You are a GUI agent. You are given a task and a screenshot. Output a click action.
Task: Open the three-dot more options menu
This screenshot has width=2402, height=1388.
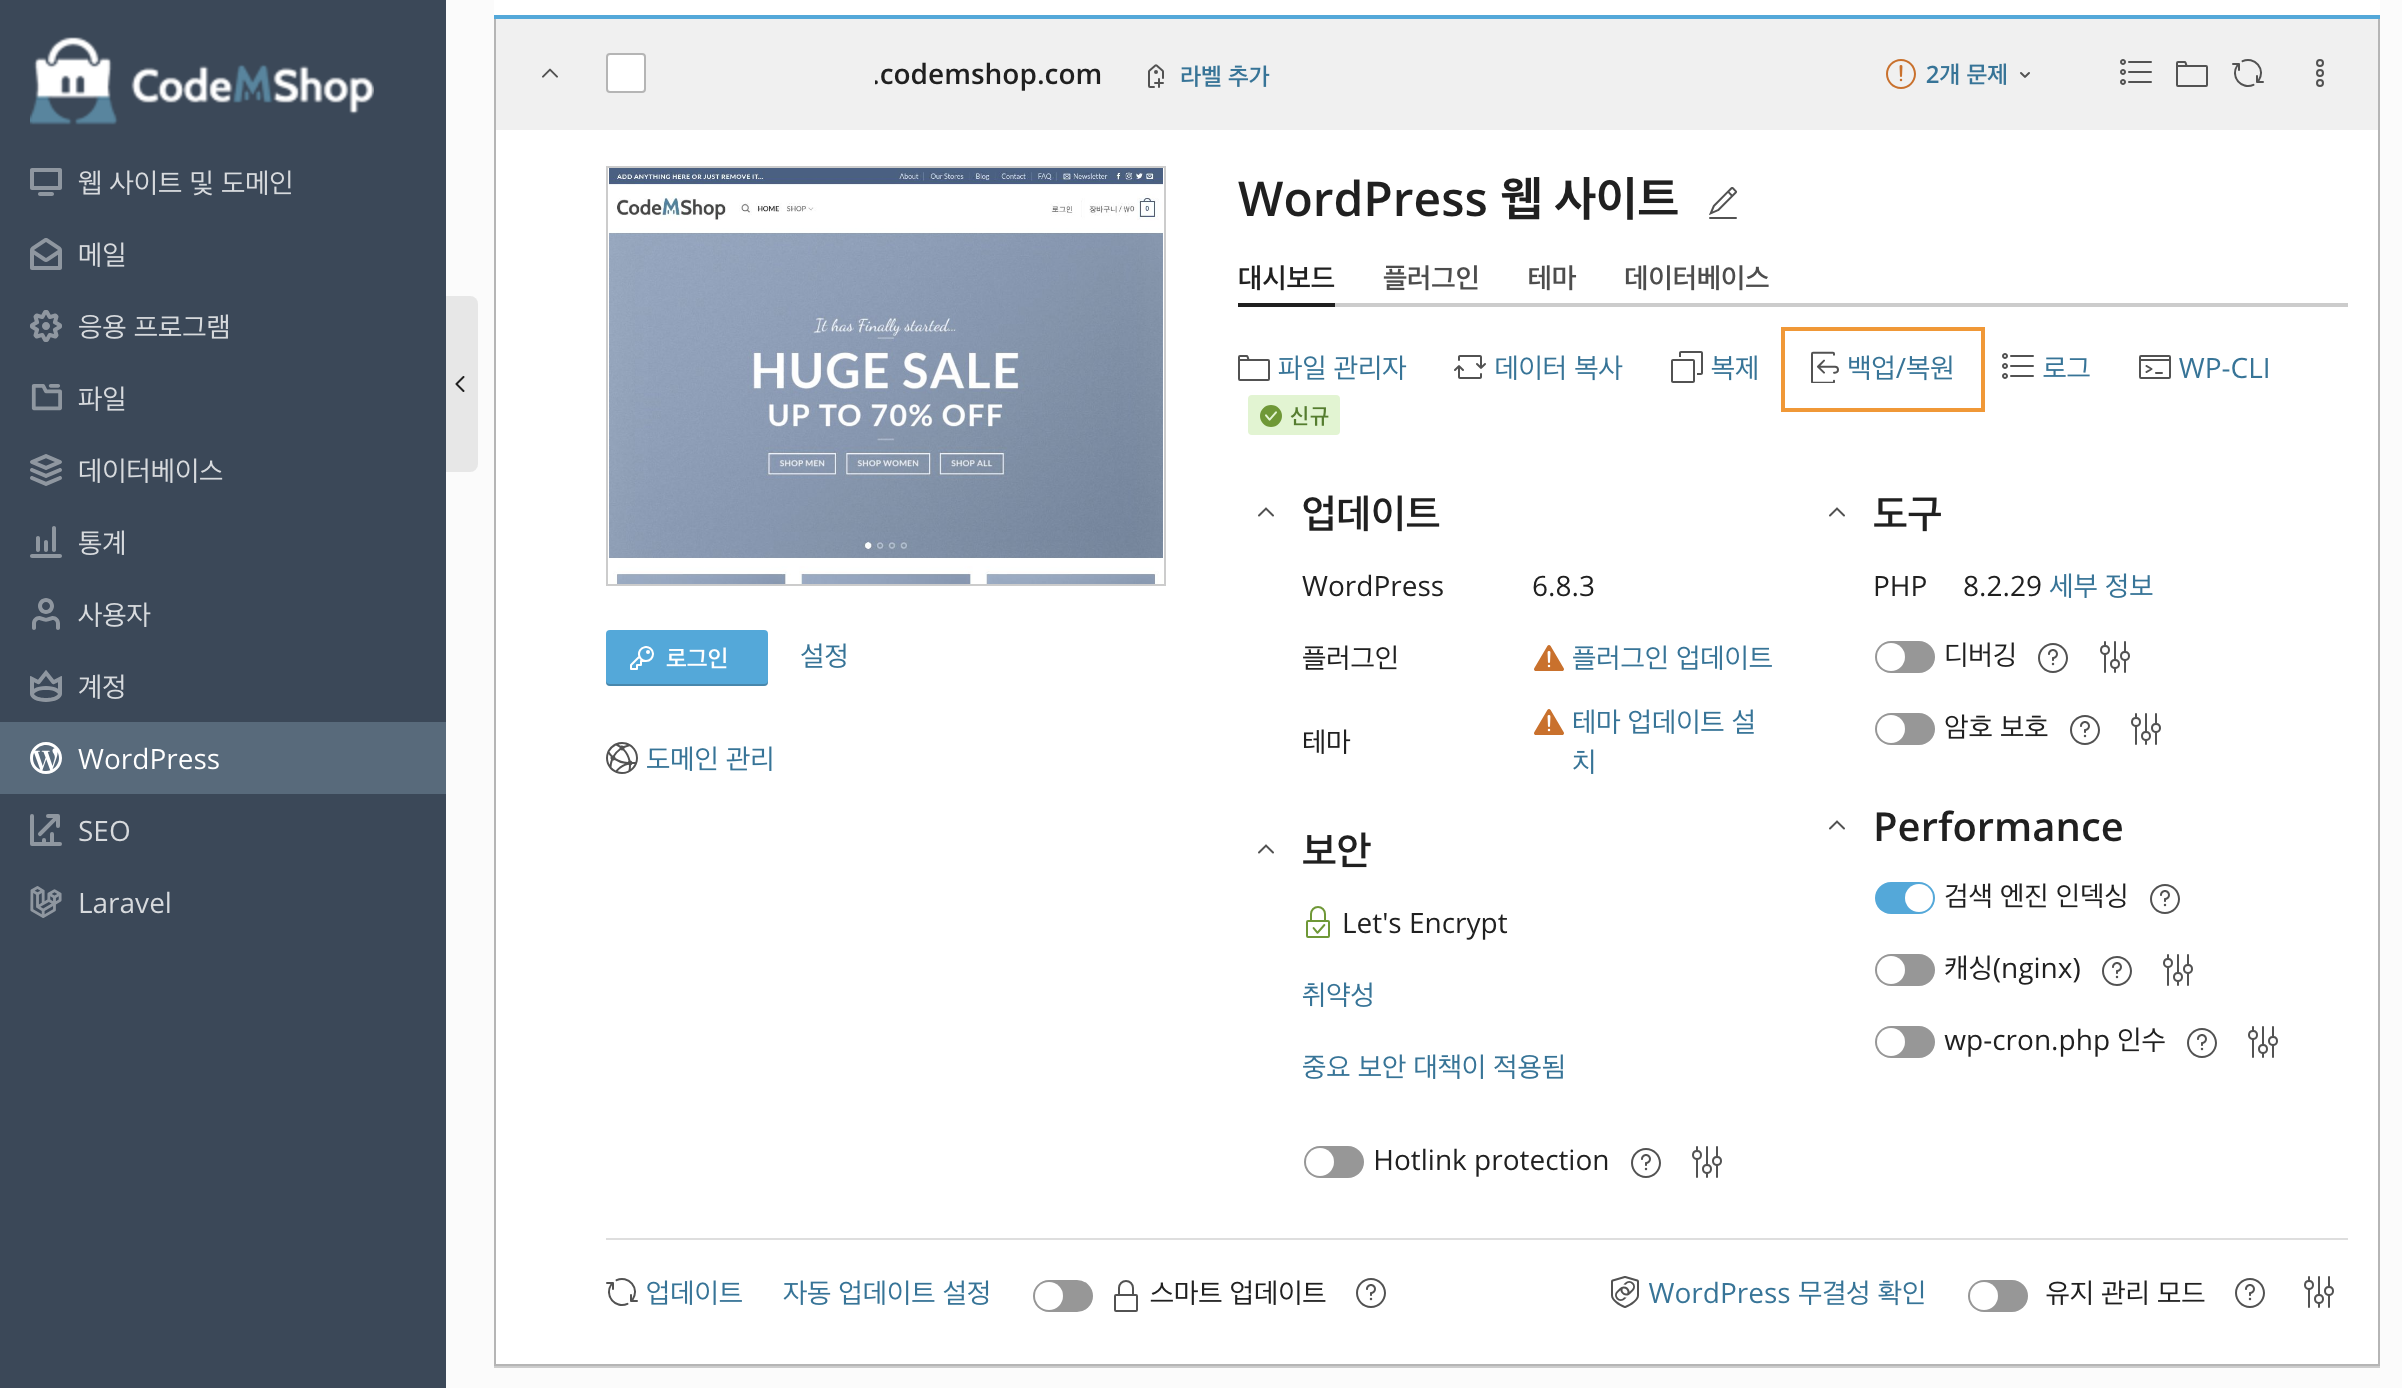(x=2319, y=74)
